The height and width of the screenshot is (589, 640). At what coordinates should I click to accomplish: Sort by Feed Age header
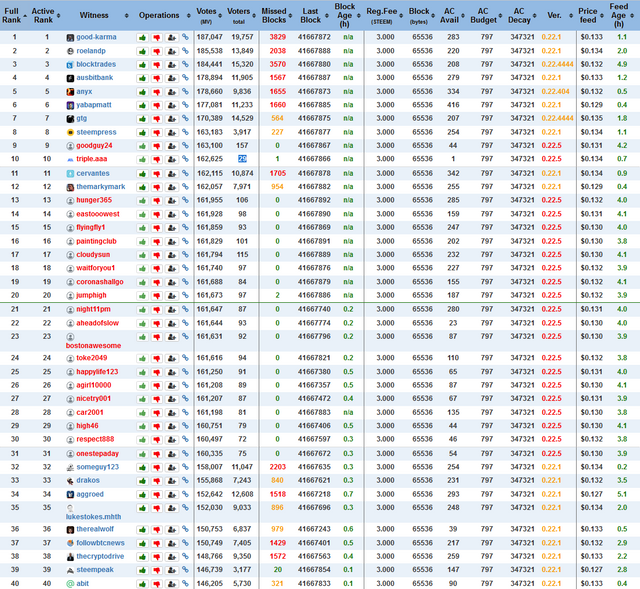point(622,16)
